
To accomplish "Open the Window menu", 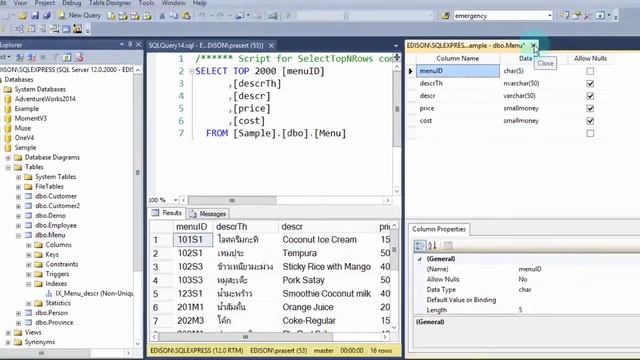I will (x=173, y=3).
